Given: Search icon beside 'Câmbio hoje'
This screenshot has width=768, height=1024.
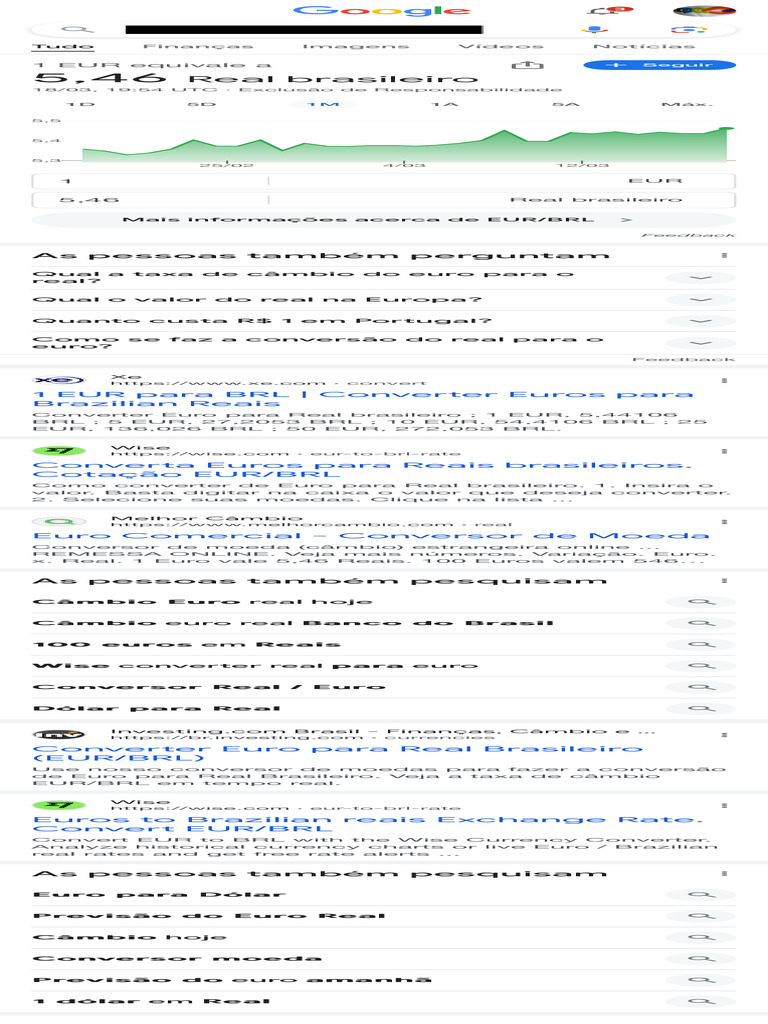Looking at the screenshot, I should [x=701, y=937].
